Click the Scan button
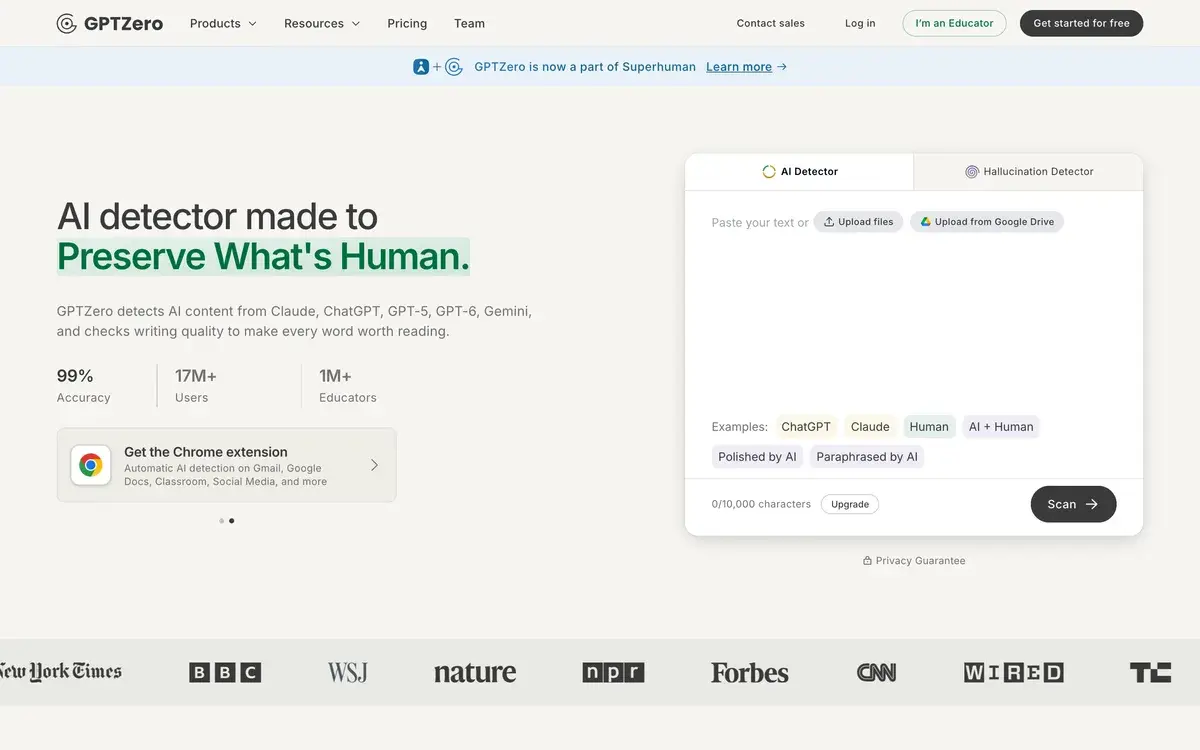 pos(1073,504)
